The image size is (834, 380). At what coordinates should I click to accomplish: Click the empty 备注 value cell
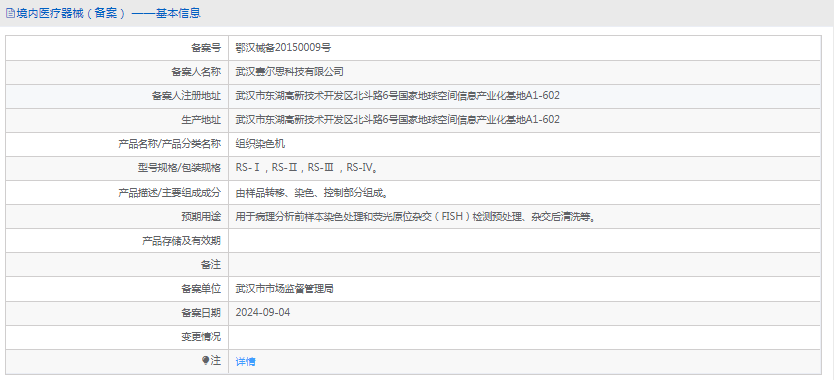(524, 265)
